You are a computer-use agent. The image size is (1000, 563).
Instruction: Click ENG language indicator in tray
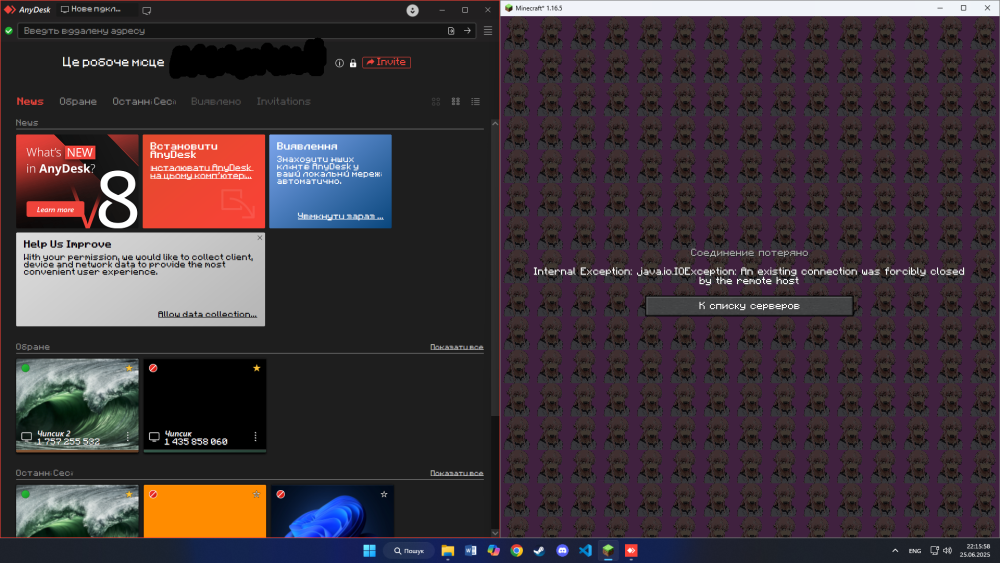pyautogui.click(x=915, y=551)
